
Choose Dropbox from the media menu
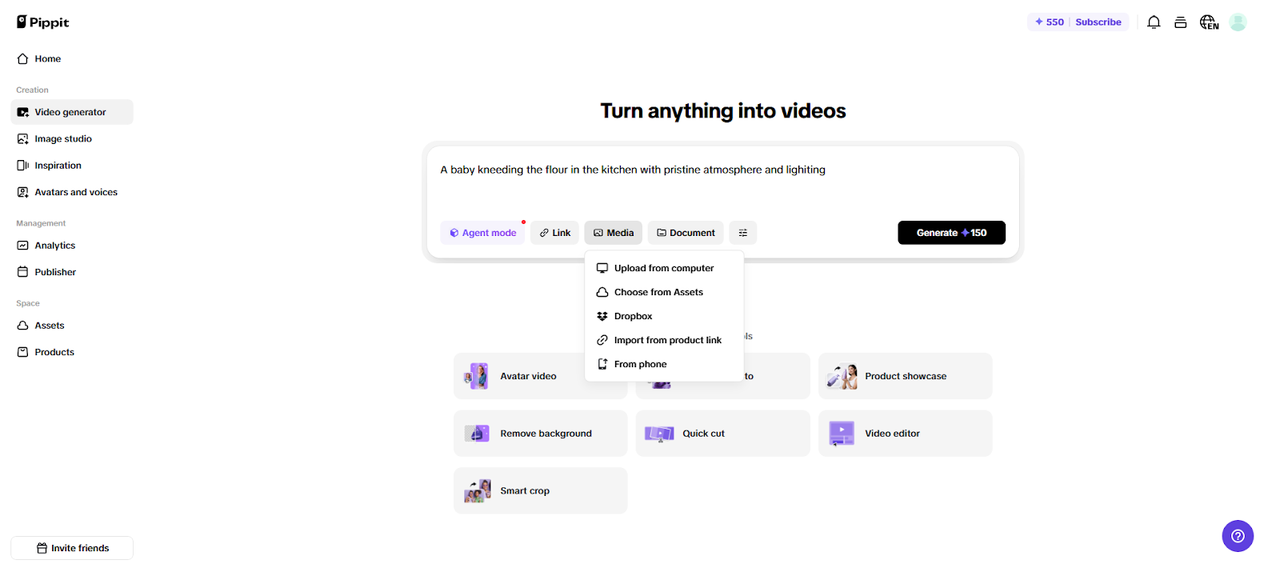point(632,316)
